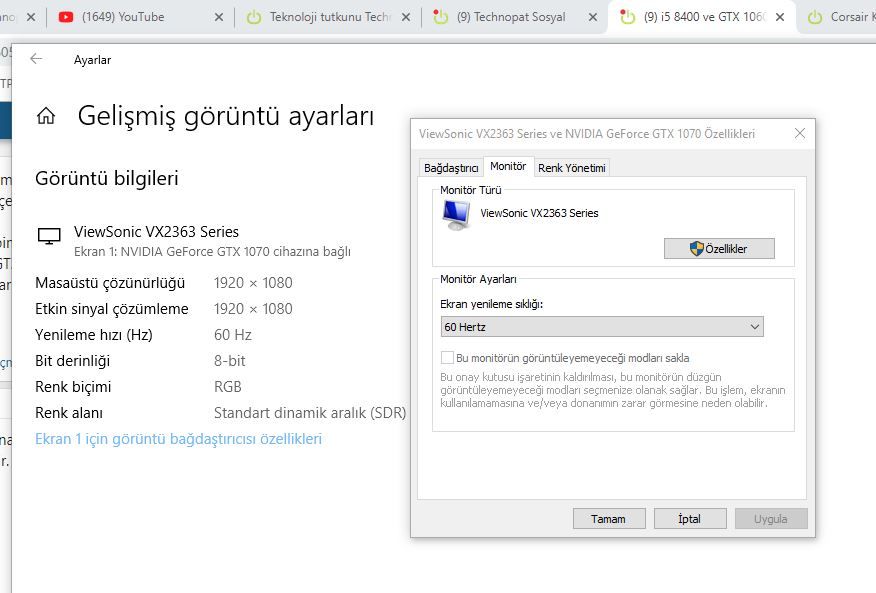This screenshot has height=593, width=876.
Task: Click the 8-bit value
Action: [230, 360]
